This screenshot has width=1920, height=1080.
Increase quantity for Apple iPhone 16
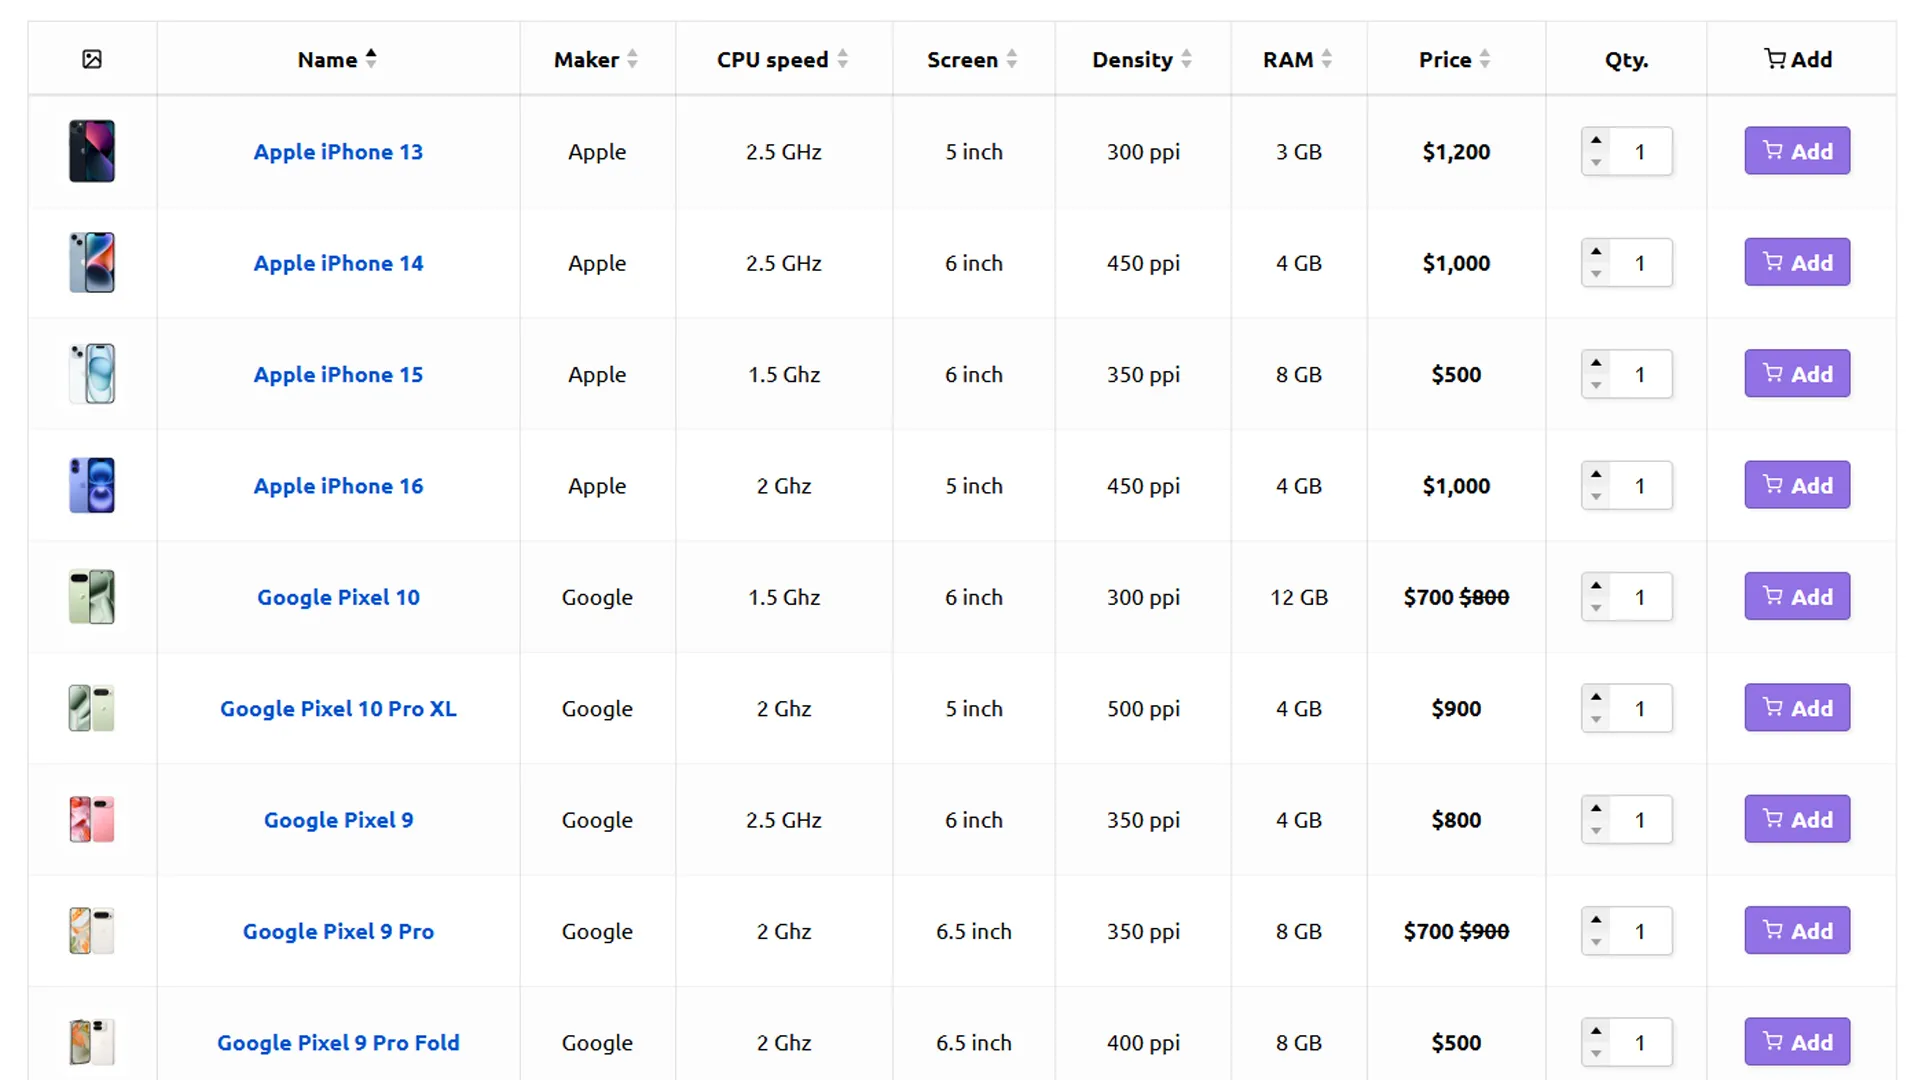1596,474
